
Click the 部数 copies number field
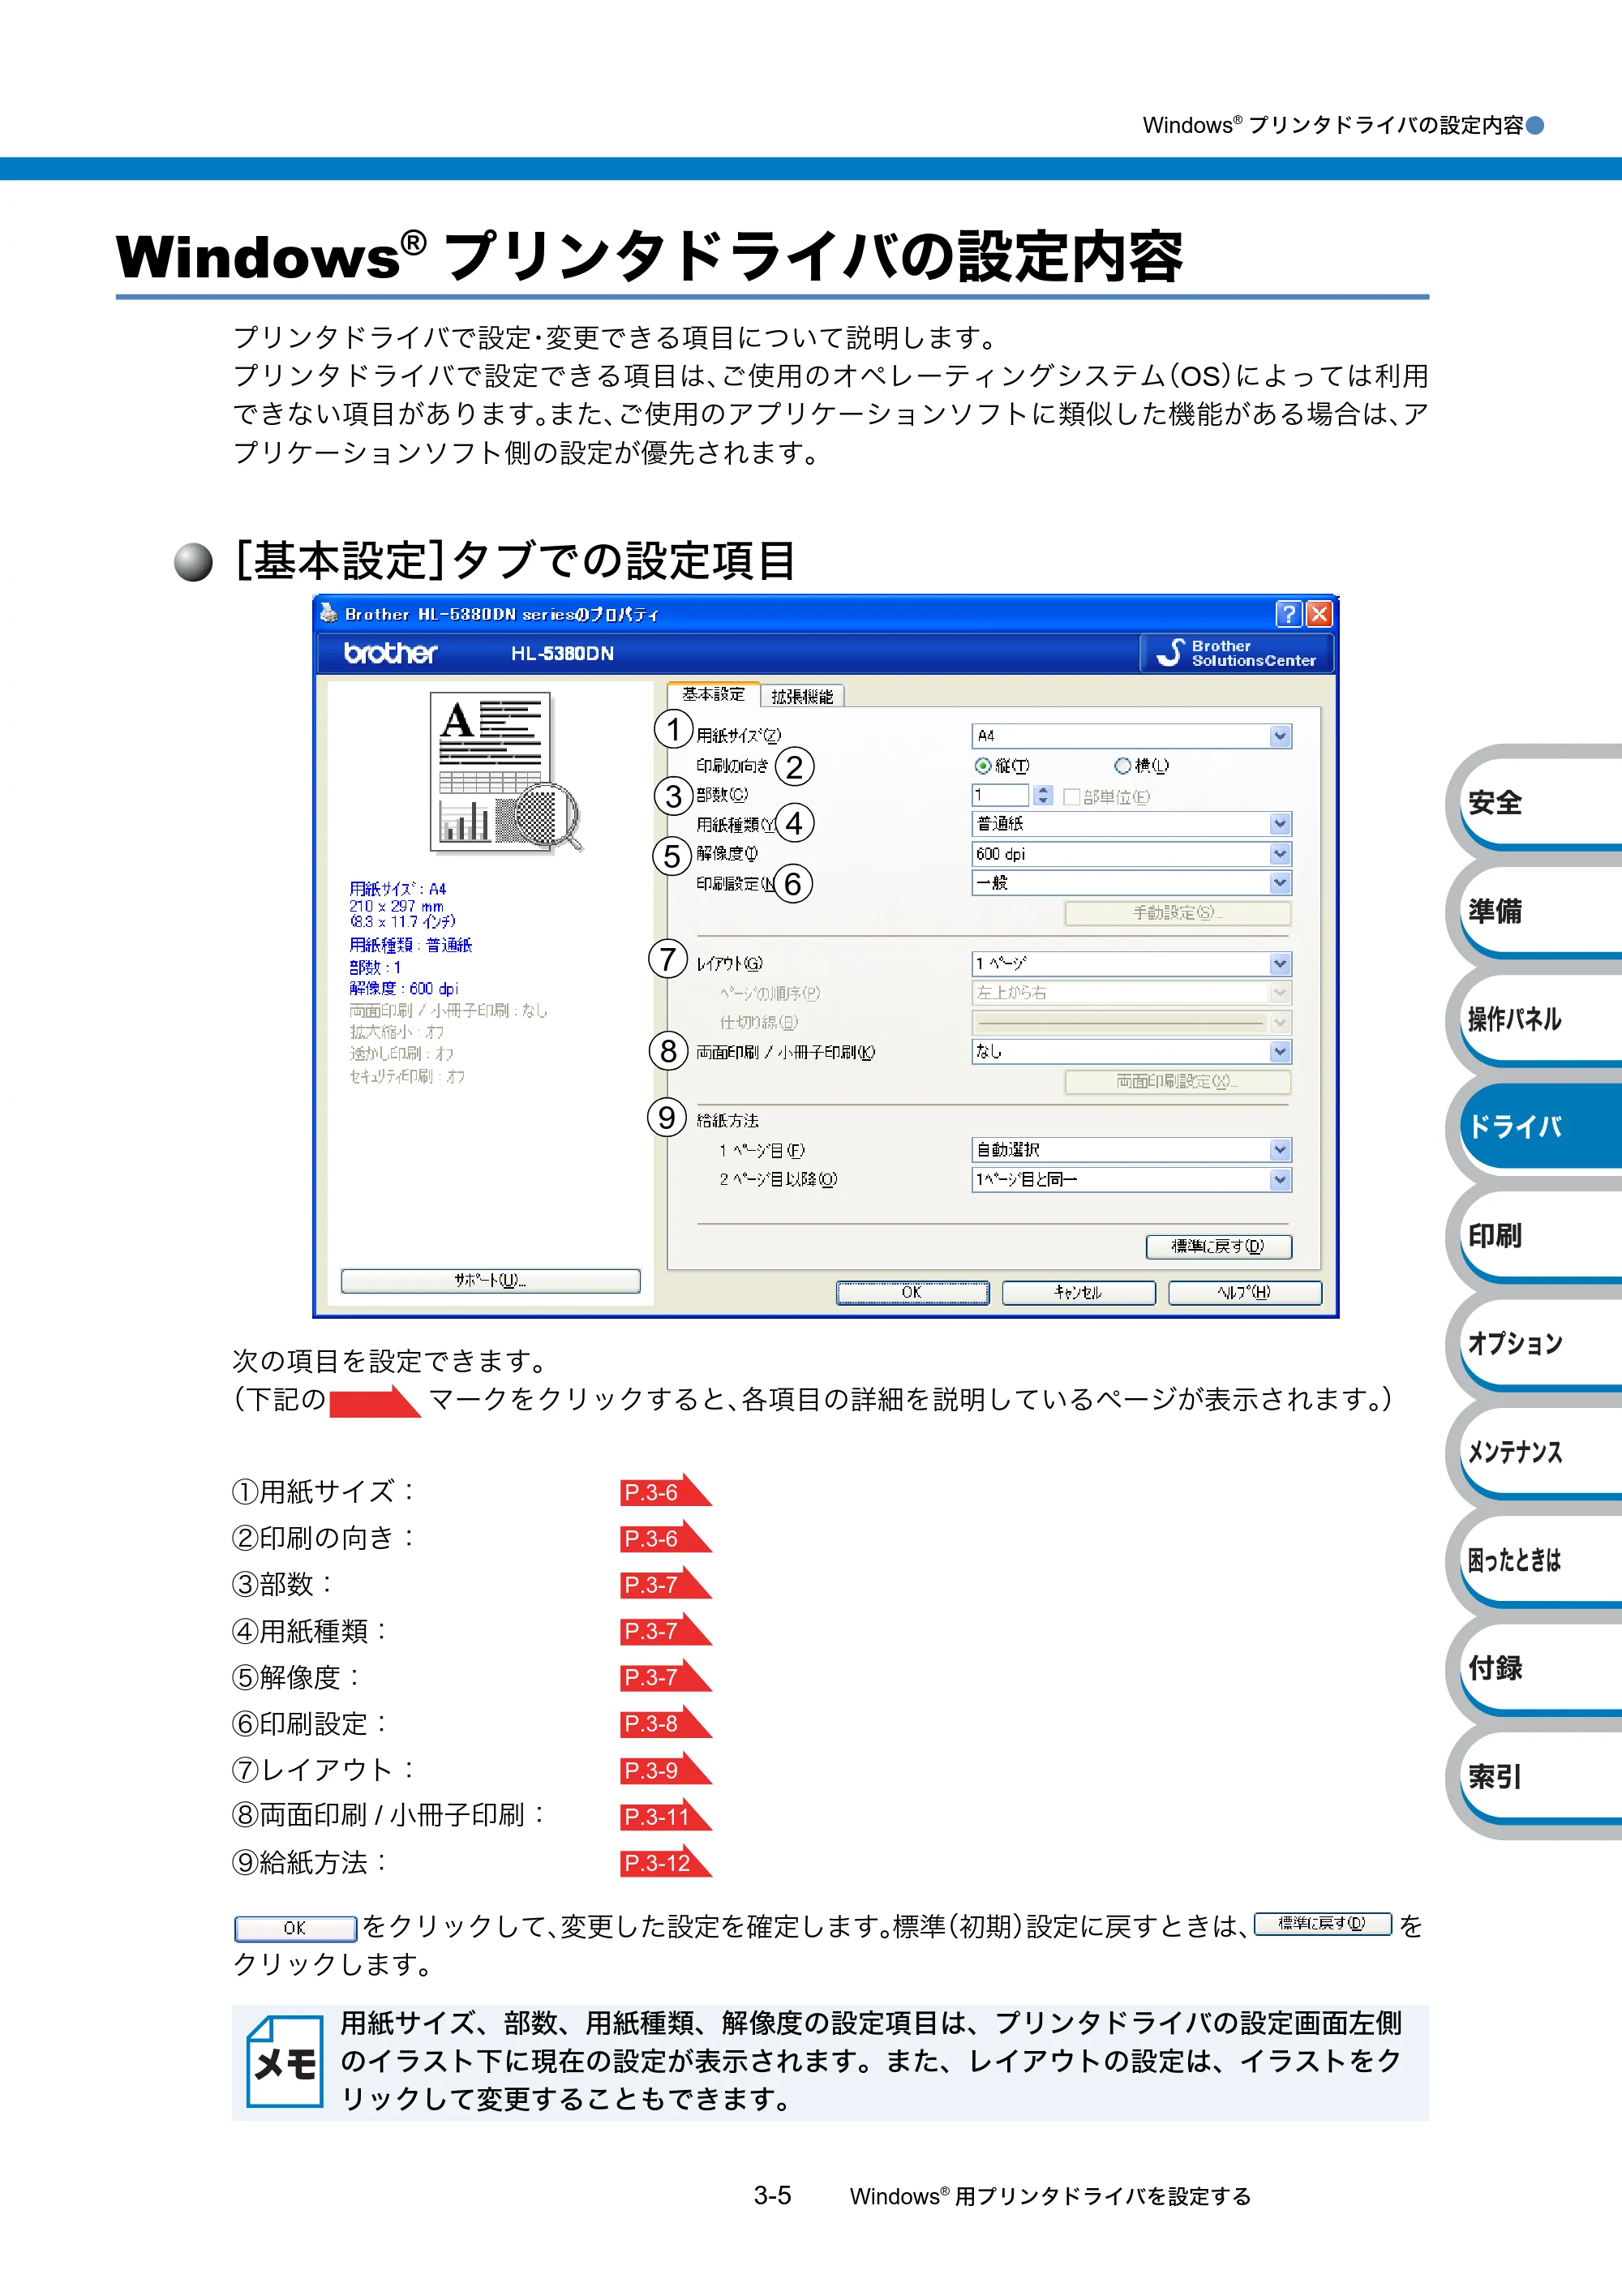point(1001,795)
